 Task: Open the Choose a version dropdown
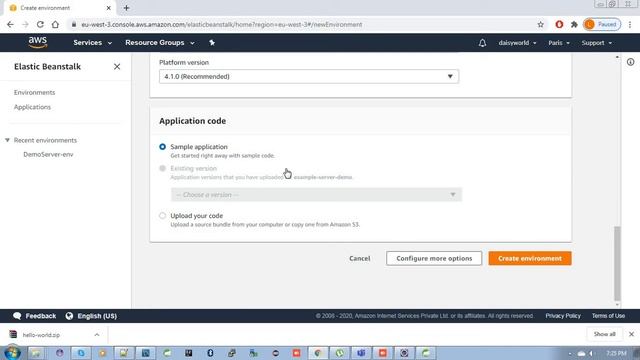click(x=316, y=195)
